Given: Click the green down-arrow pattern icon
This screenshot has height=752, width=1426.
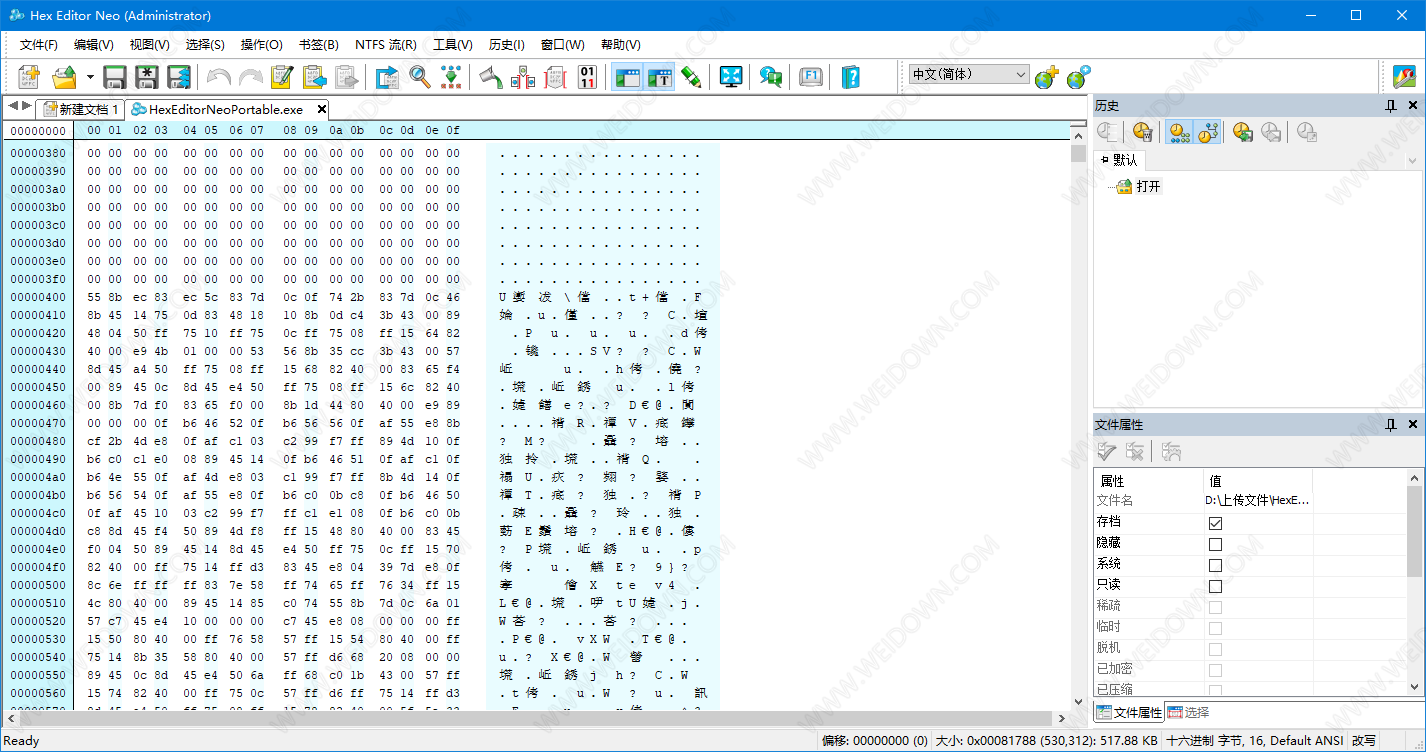Looking at the screenshot, I should (x=451, y=77).
